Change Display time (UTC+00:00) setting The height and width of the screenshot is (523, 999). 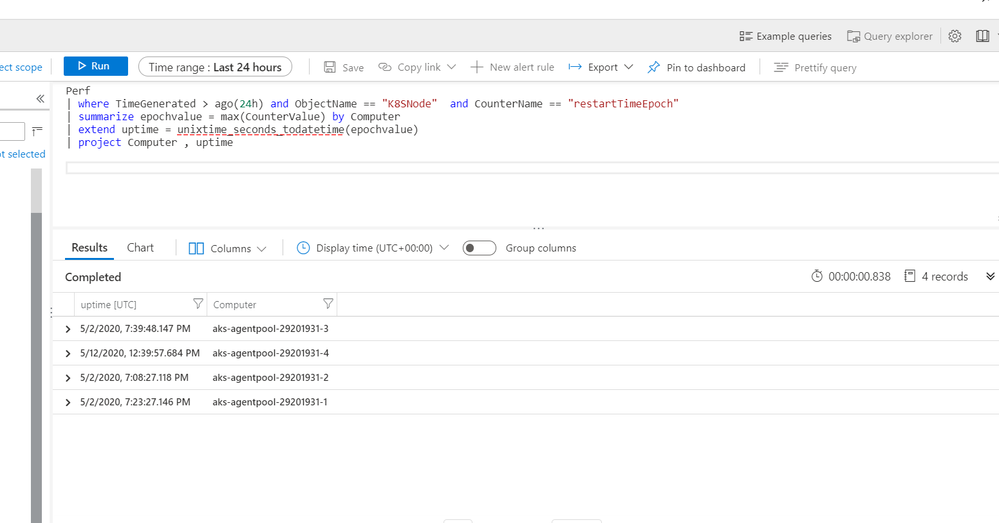click(x=373, y=248)
